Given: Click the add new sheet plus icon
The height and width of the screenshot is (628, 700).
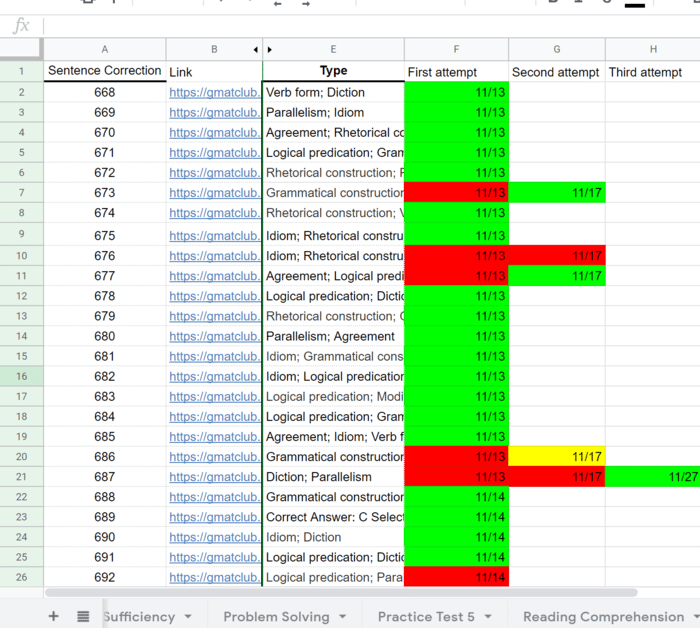Looking at the screenshot, I should click(x=54, y=616).
